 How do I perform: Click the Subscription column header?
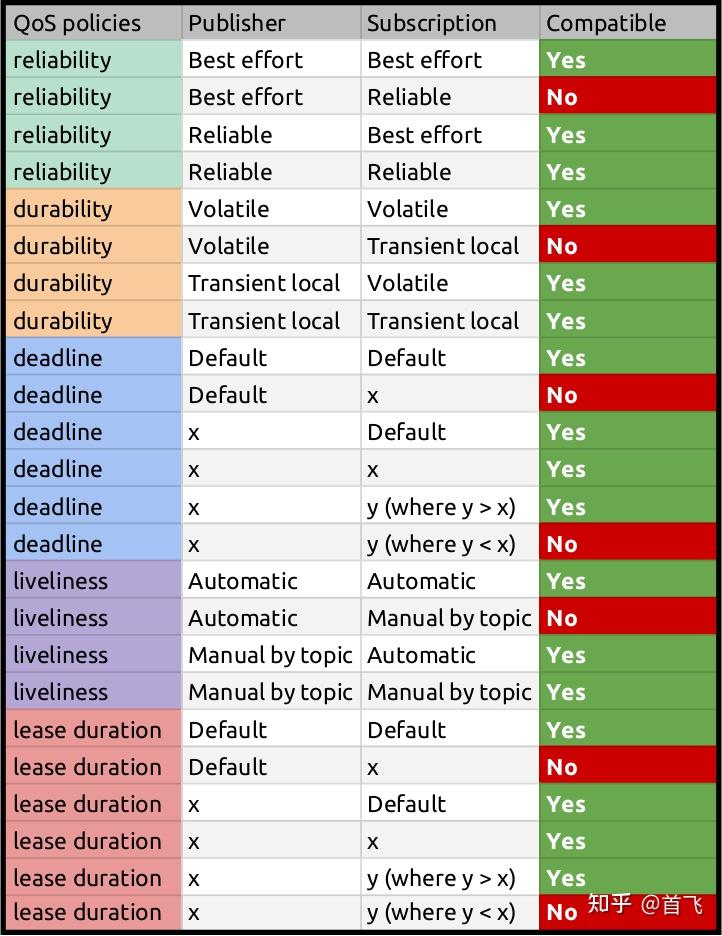tap(431, 23)
